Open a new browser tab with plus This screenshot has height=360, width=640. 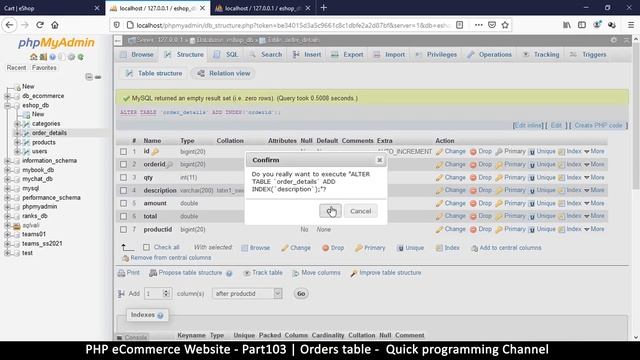[324, 8]
